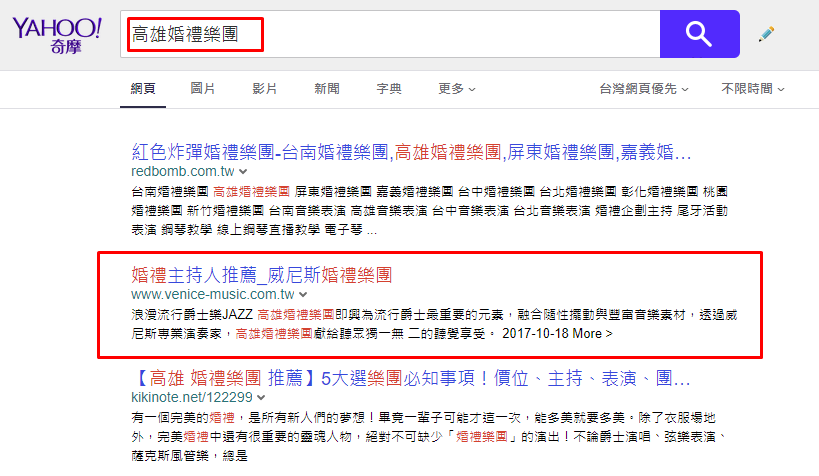
Task: Switch to the 圖片 tab
Action: pyautogui.click(x=203, y=89)
